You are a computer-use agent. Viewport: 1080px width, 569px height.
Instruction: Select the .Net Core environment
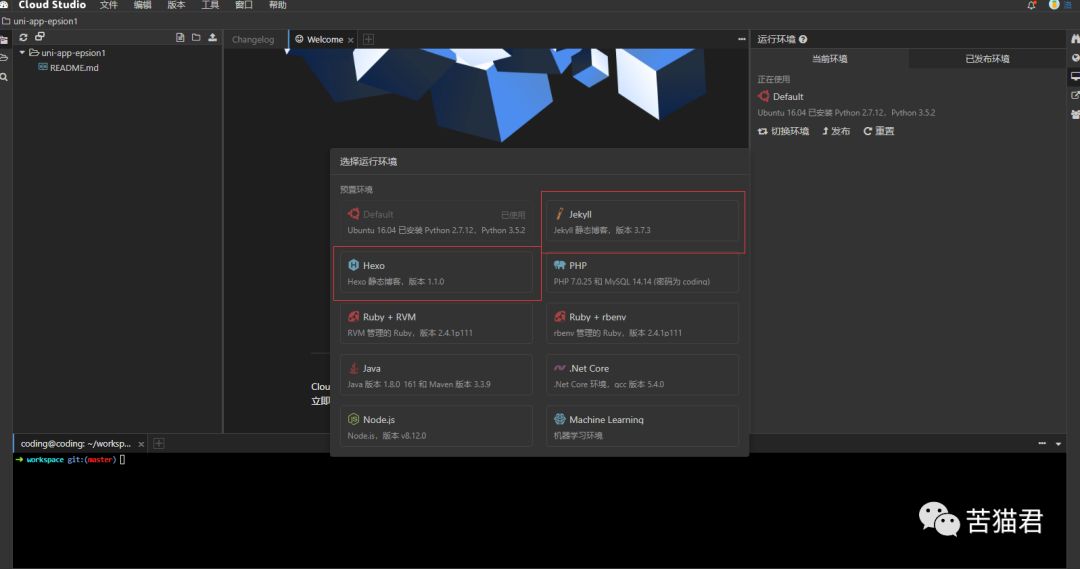point(642,375)
